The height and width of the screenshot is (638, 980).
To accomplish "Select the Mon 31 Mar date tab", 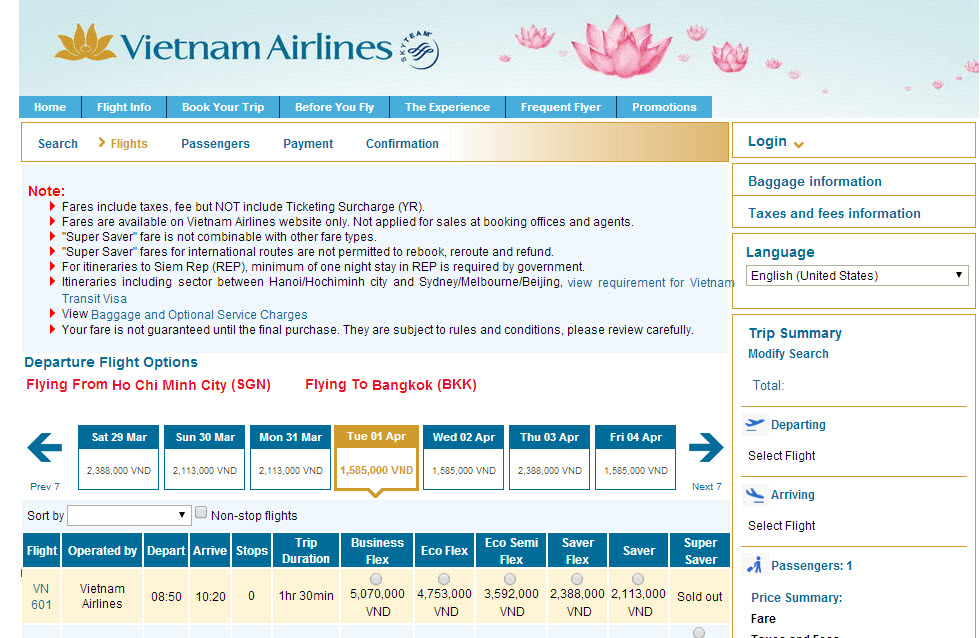I will 291,457.
